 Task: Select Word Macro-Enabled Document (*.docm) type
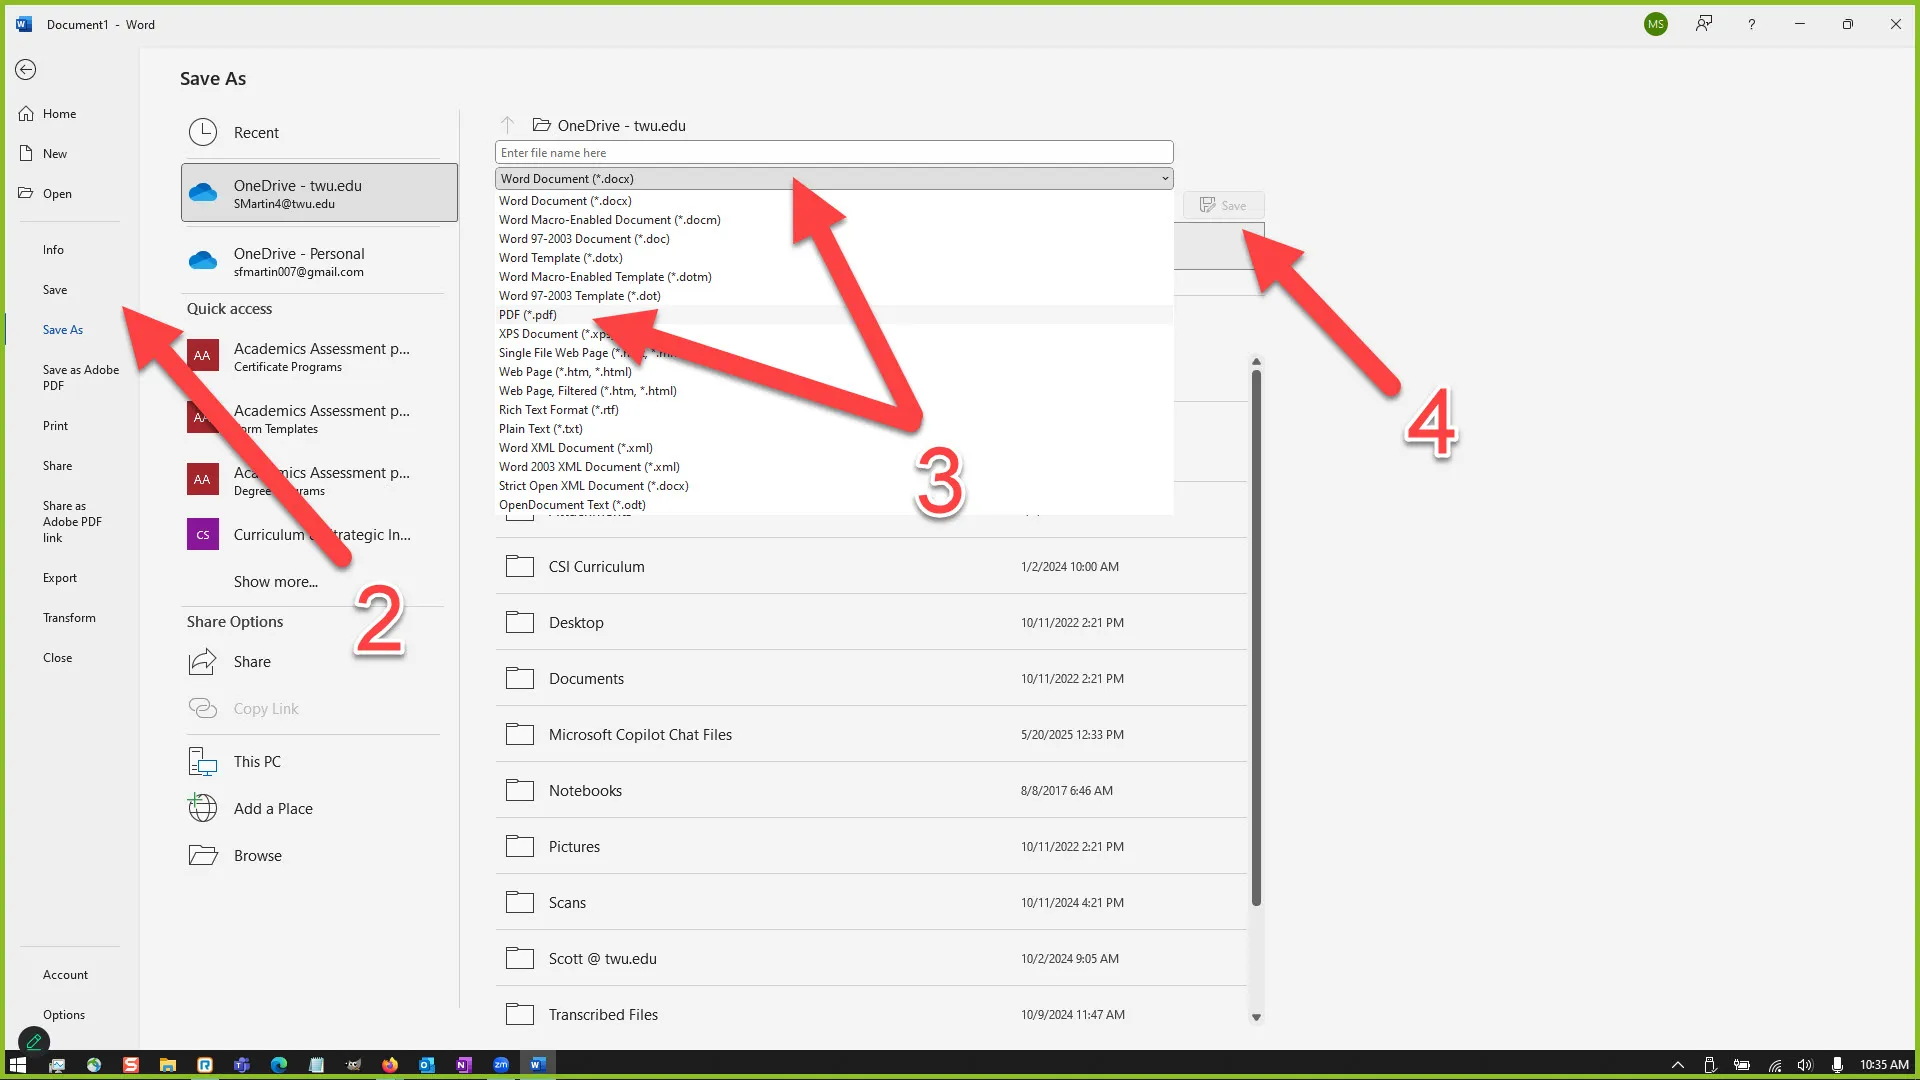pos(834,220)
